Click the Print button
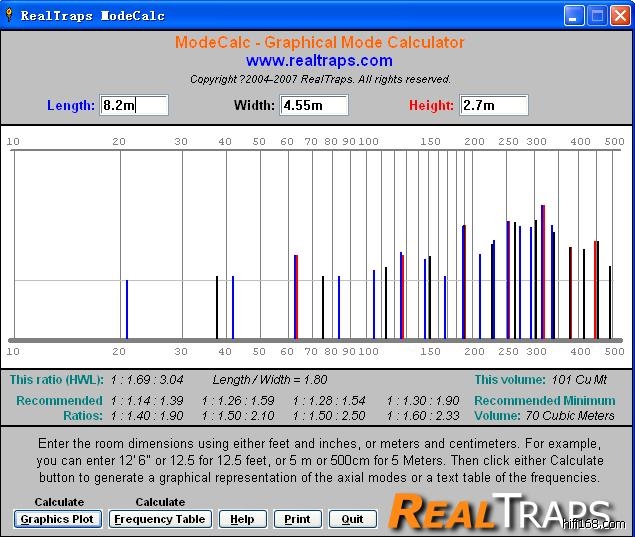The width and height of the screenshot is (635, 537). coord(297,519)
